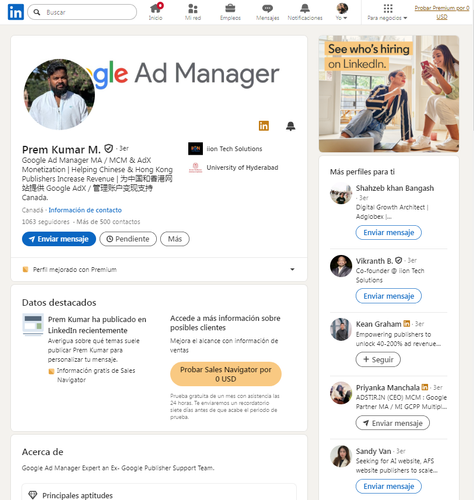Open the Yo profile menu
474x500 pixels.
coord(342,12)
